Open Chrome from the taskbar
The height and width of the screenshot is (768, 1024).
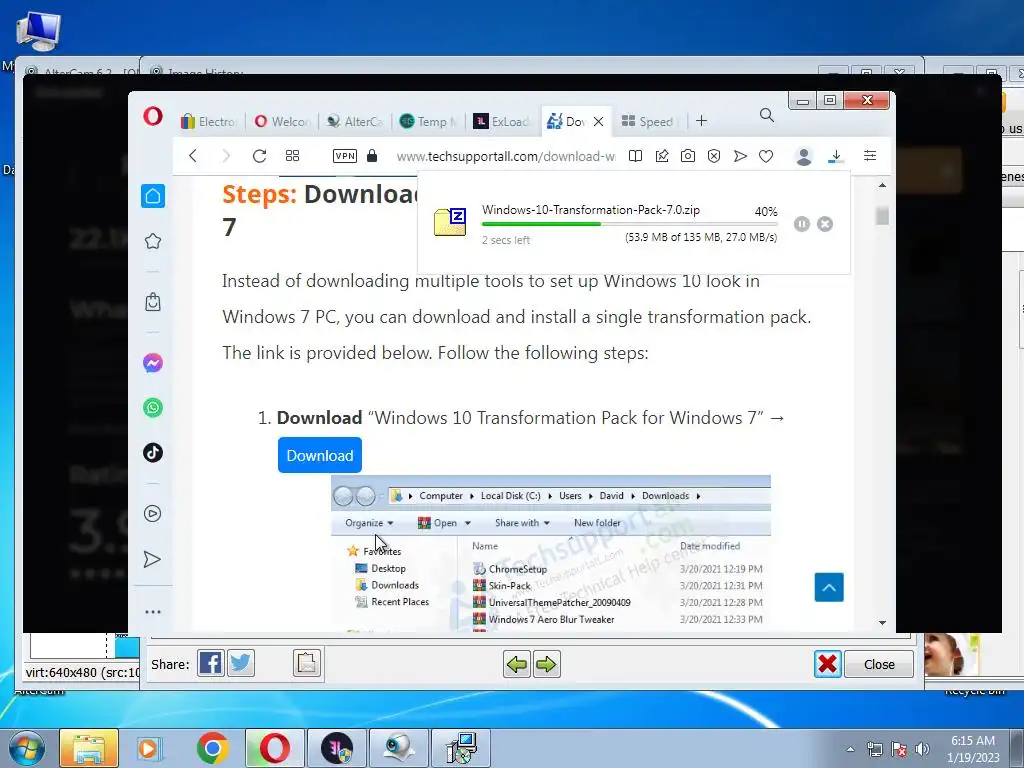click(213, 748)
